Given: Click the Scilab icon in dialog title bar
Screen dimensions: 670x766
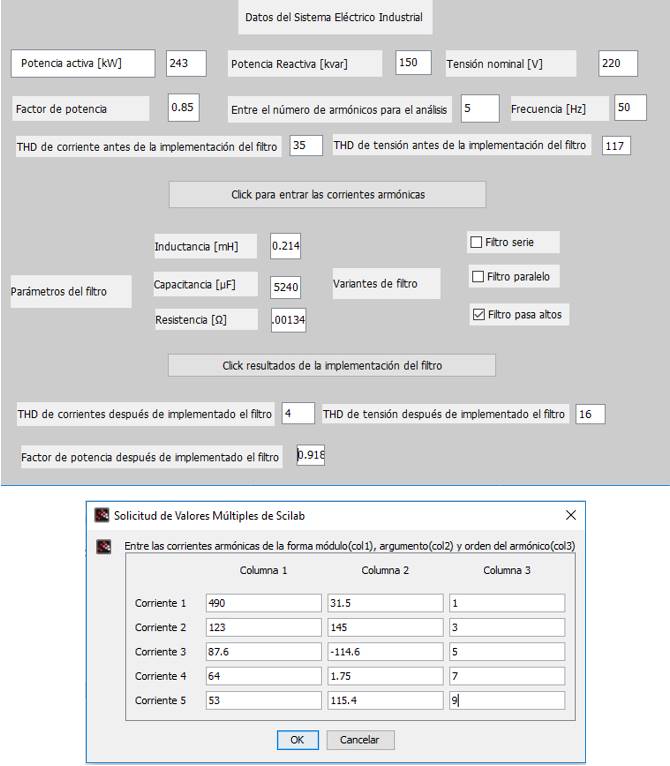Looking at the screenshot, I should pyautogui.click(x=101, y=515).
